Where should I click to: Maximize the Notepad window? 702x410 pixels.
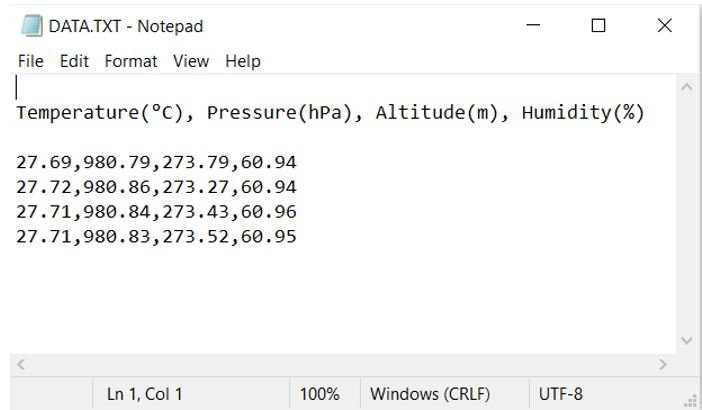click(x=598, y=26)
